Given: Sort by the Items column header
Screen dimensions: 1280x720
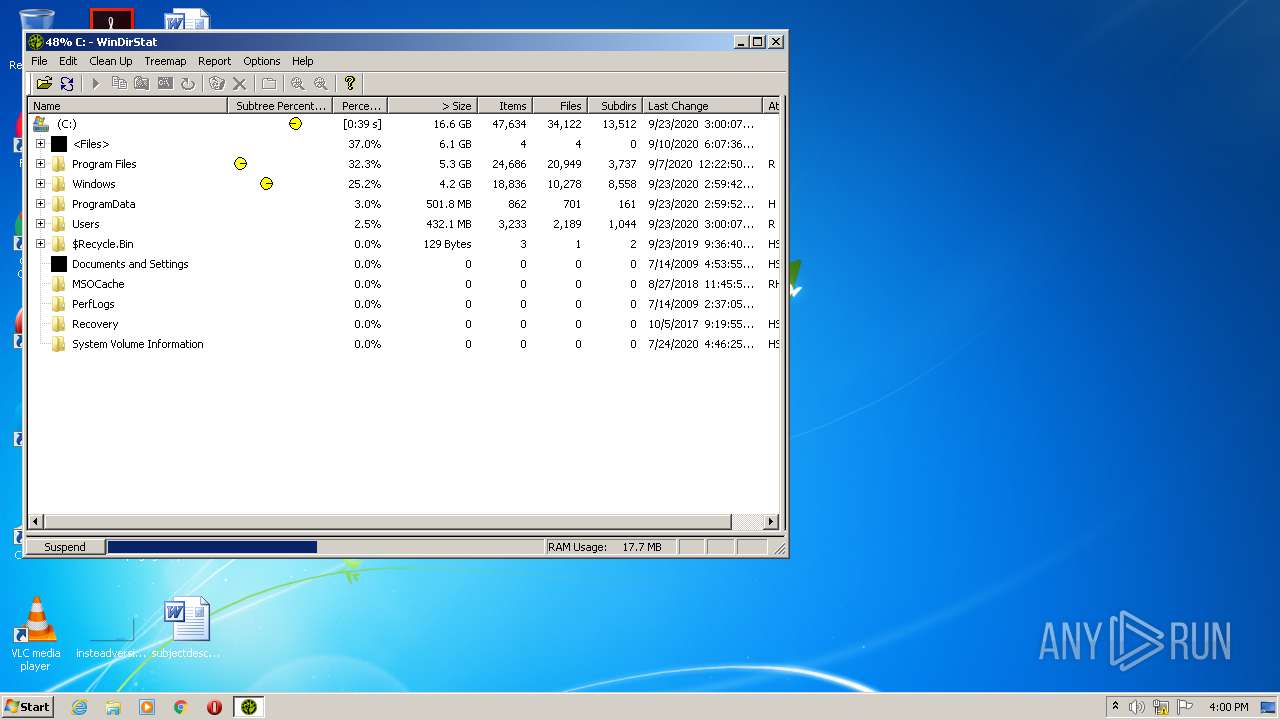Looking at the screenshot, I should pos(505,105).
